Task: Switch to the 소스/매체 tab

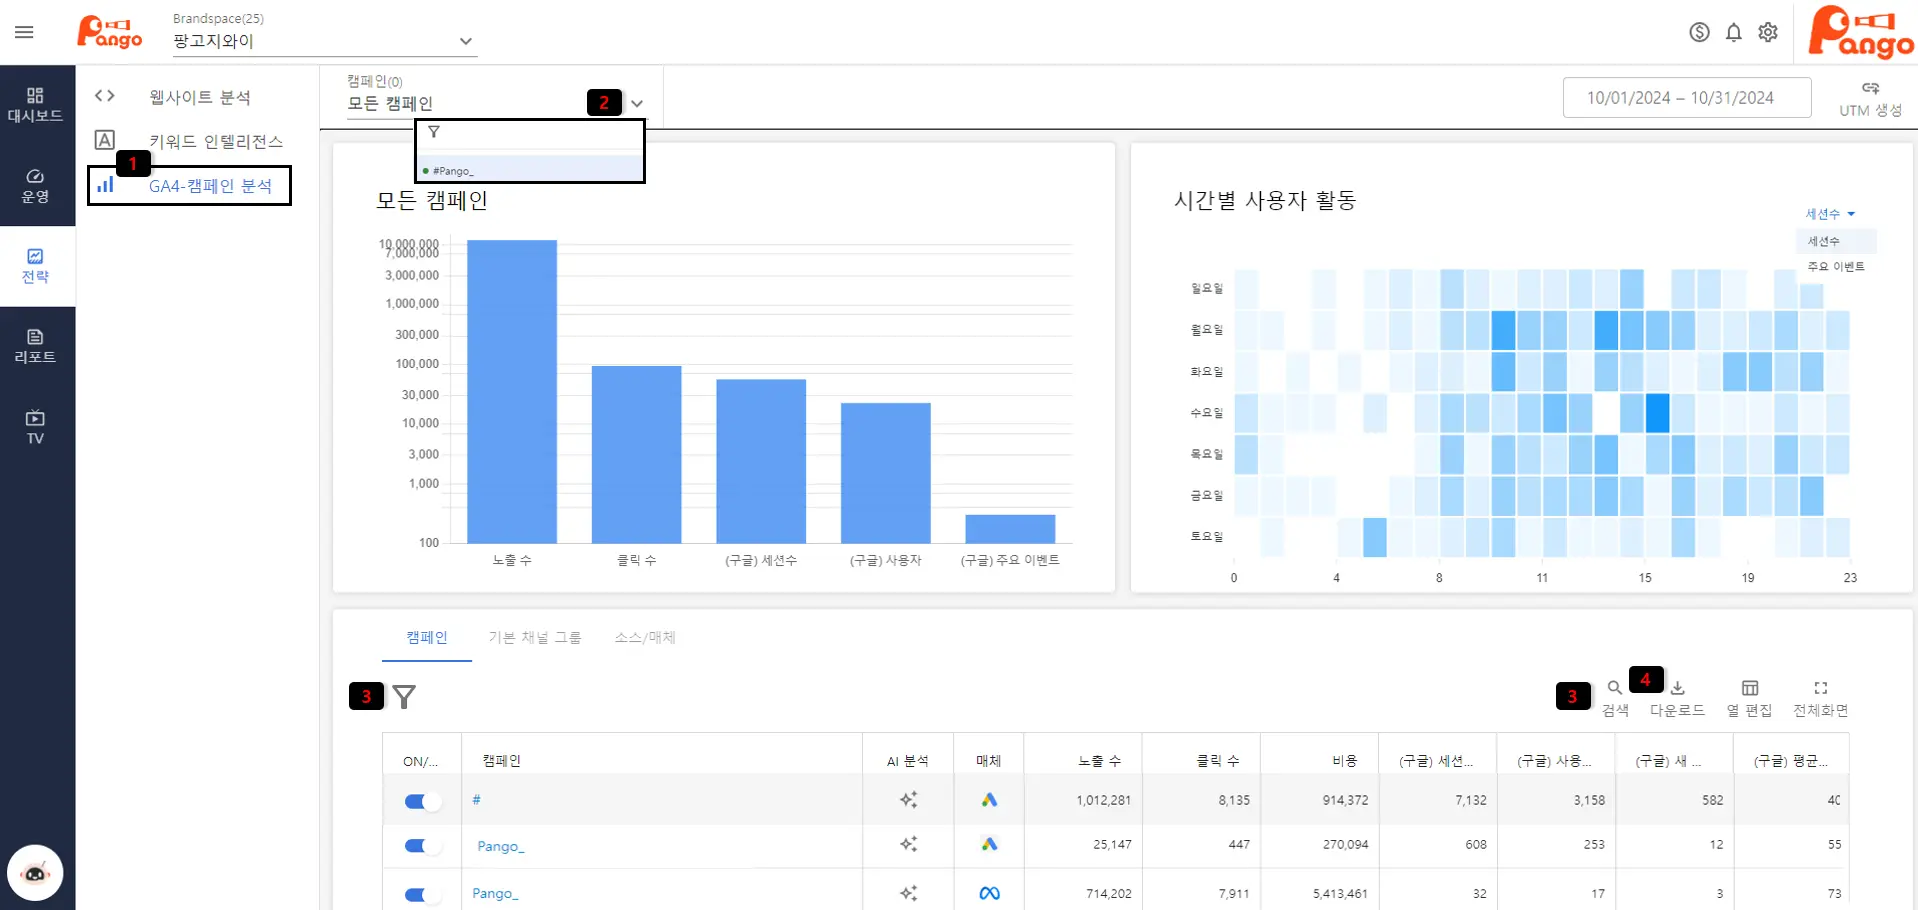Action: pyautogui.click(x=645, y=637)
